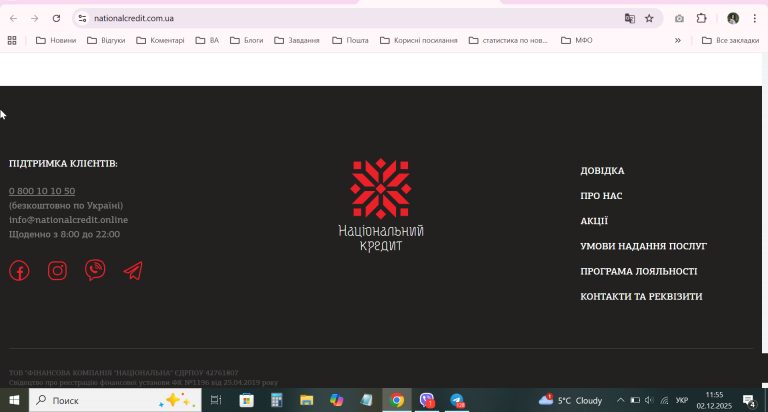Expand hidden bookmarks with double chevron
Image resolution: width=768 pixels, height=412 pixels.
(678, 40)
